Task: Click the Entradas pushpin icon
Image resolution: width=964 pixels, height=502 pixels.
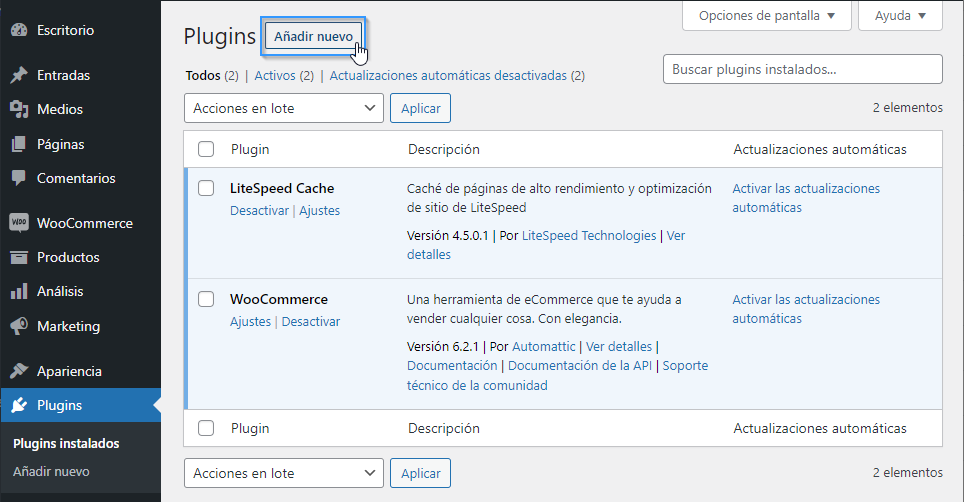Action: [19, 75]
